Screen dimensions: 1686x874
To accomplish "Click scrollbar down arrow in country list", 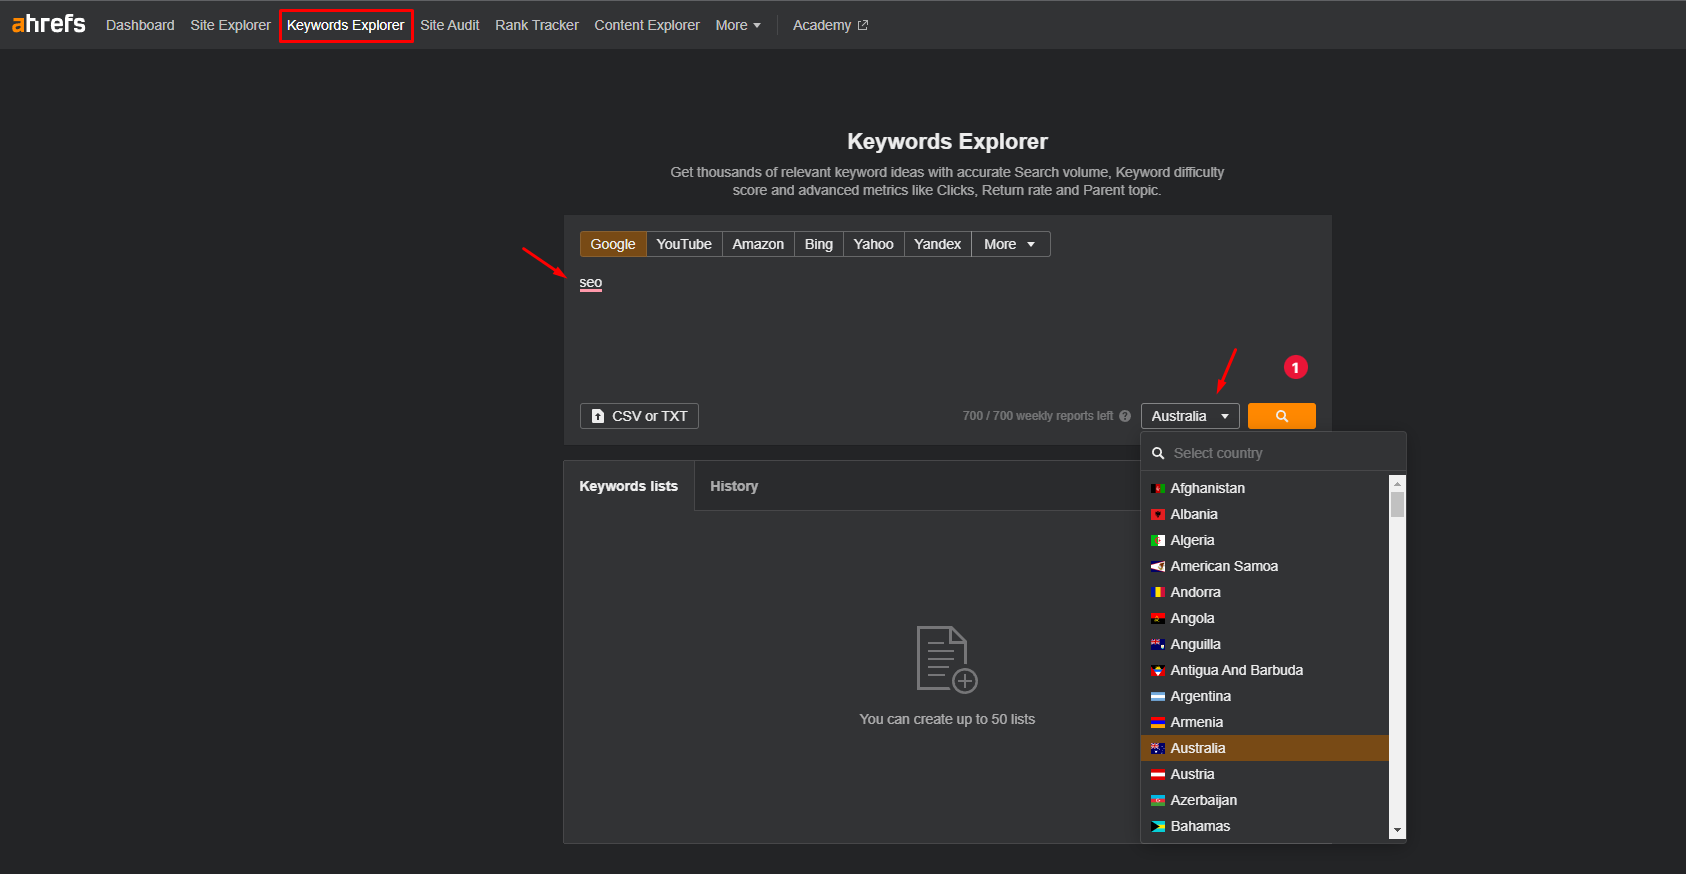I will (x=1397, y=831).
